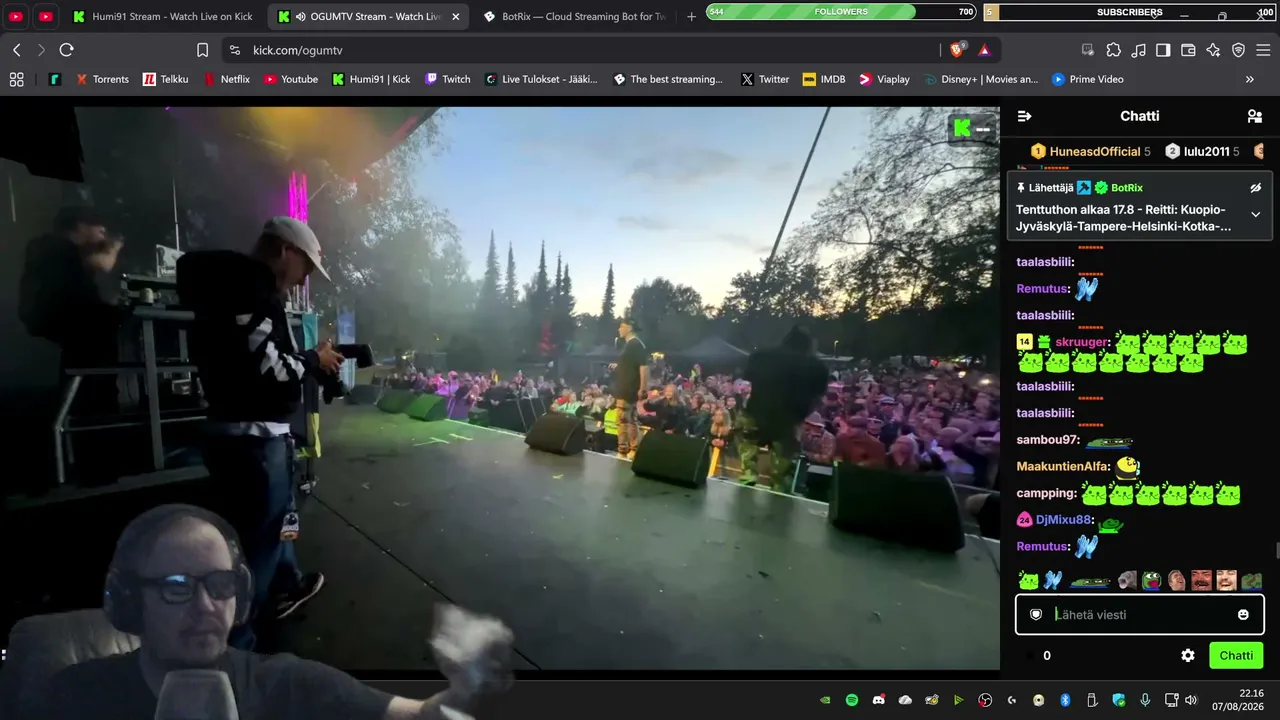The image size is (1280, 720).
Task: Open the Telkku bookmark
Action: click(165, 79)
